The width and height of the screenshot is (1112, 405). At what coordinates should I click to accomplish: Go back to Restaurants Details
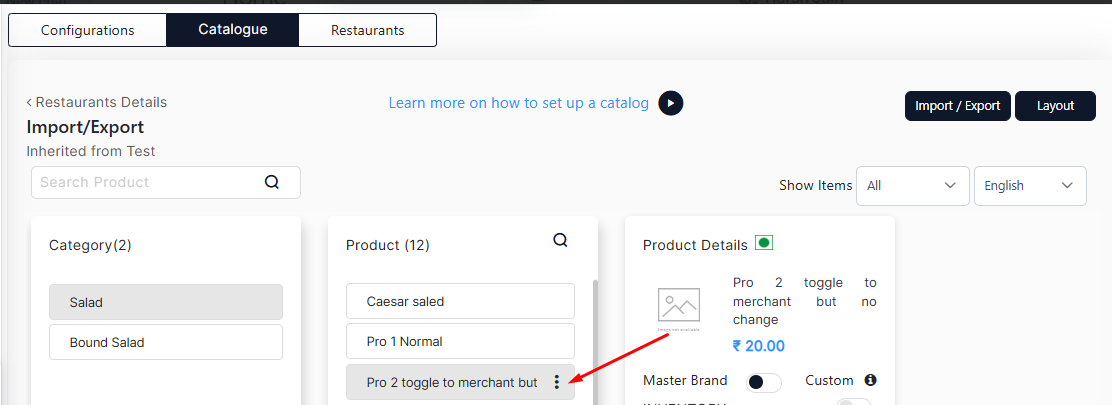point(96,102)
